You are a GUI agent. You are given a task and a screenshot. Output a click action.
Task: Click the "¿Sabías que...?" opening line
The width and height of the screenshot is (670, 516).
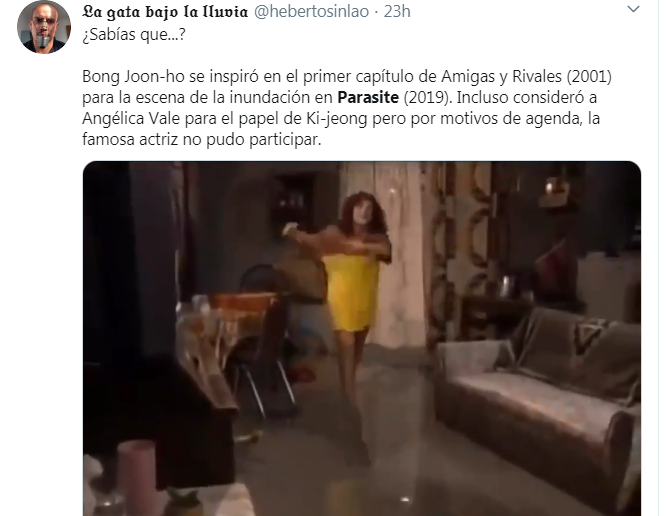coord(134,35)
